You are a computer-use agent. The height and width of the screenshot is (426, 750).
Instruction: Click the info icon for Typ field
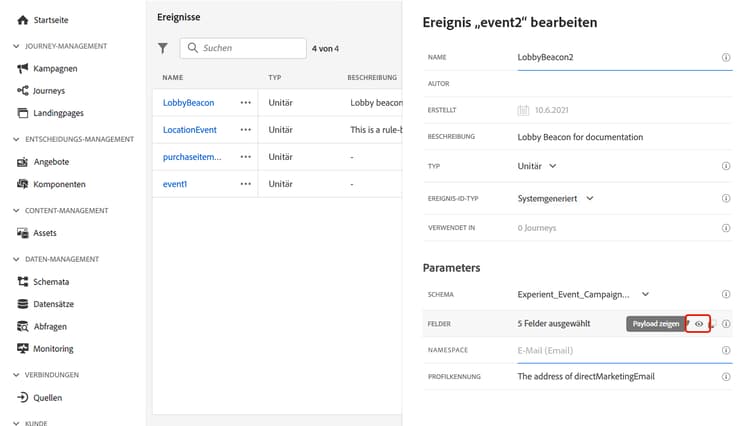point(726,166)
